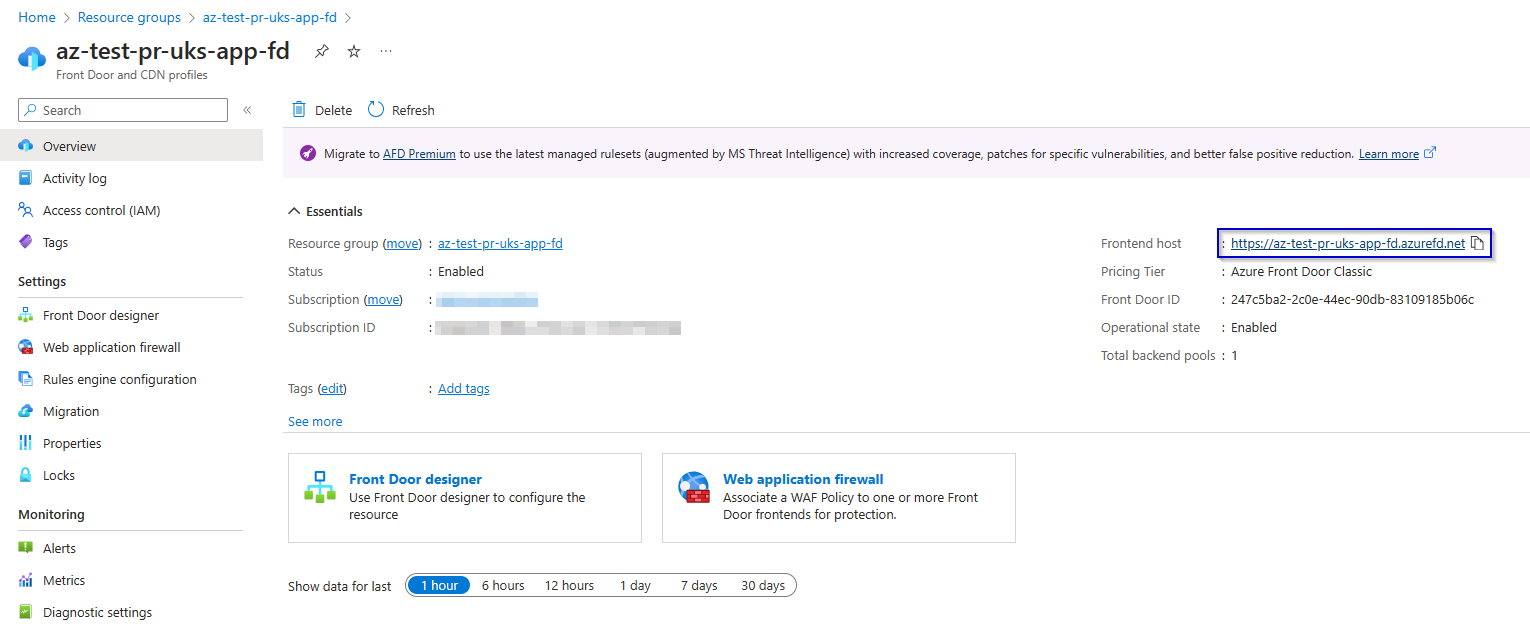Click the Access control (IAM) icon
This screenshot has height=636, width=1530.
[26, 210]
